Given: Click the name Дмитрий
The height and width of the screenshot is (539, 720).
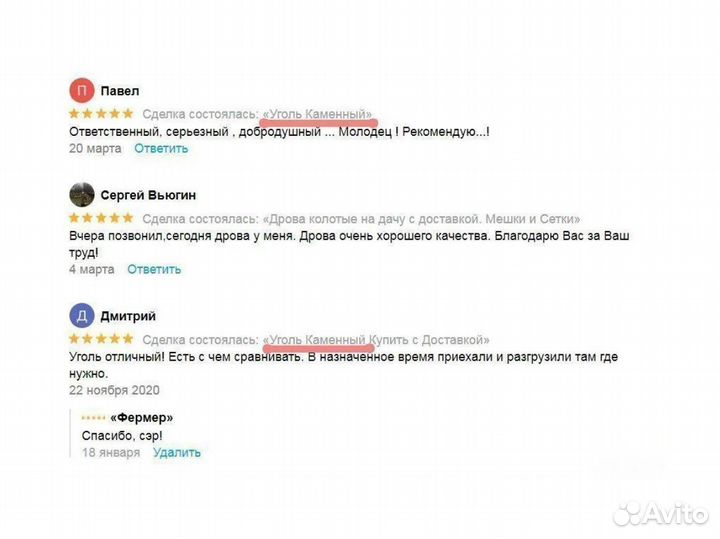Looking at the screenshot, I should point(128,316).
